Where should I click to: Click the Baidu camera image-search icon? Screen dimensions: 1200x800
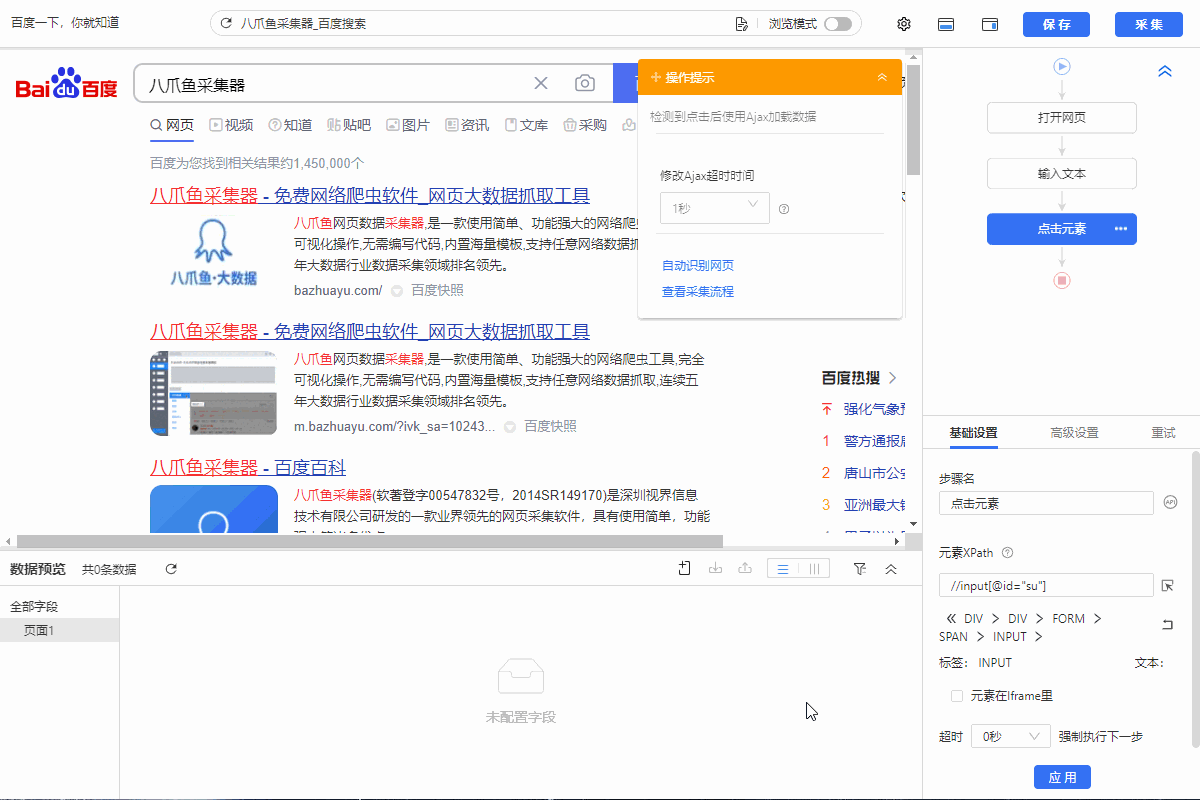click(x=585, y=83)
